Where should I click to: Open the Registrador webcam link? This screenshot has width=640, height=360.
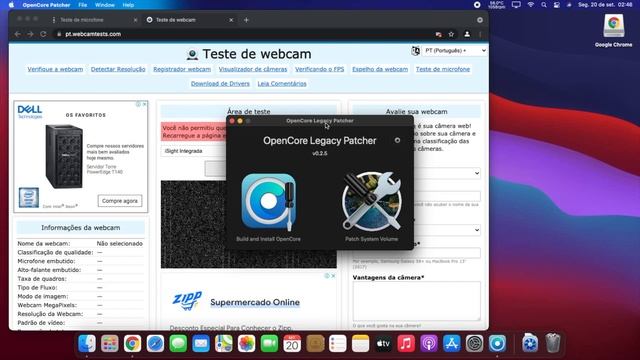click(x=182, y=69)
